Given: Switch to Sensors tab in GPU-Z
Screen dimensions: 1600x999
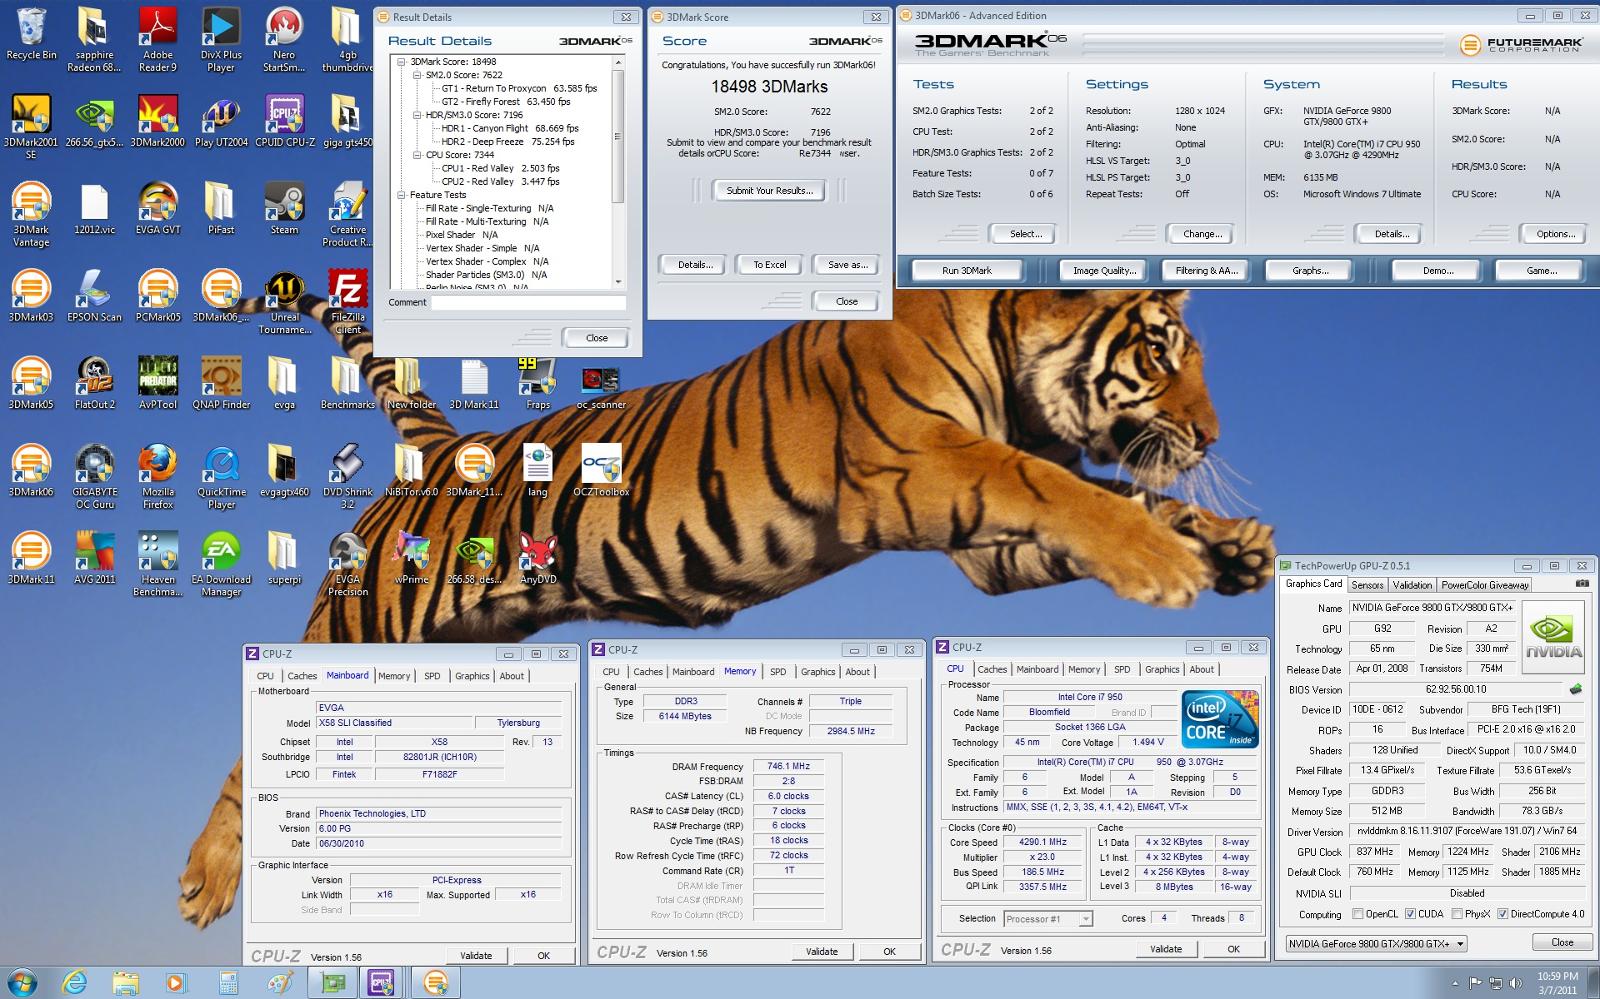Looking at the screenshot, I should click(1367, 585).
